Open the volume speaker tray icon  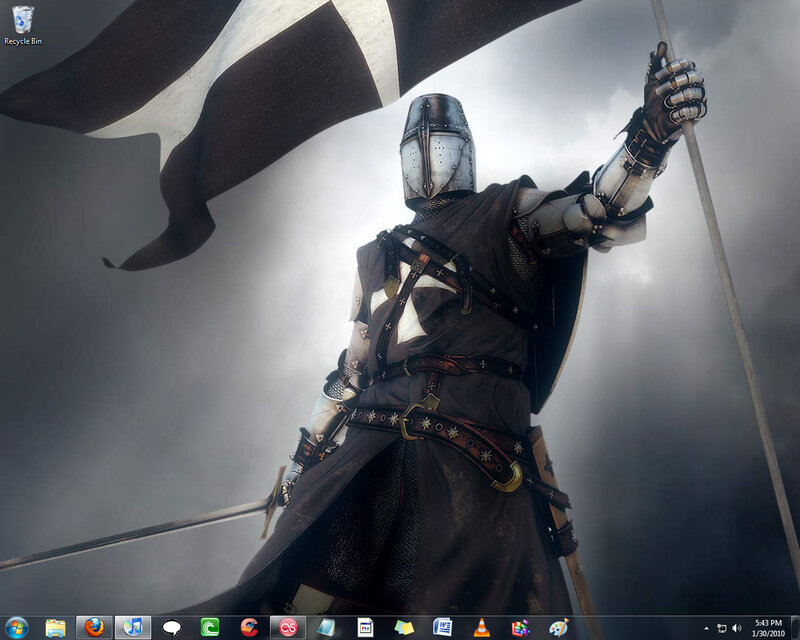tap(737, 628)
